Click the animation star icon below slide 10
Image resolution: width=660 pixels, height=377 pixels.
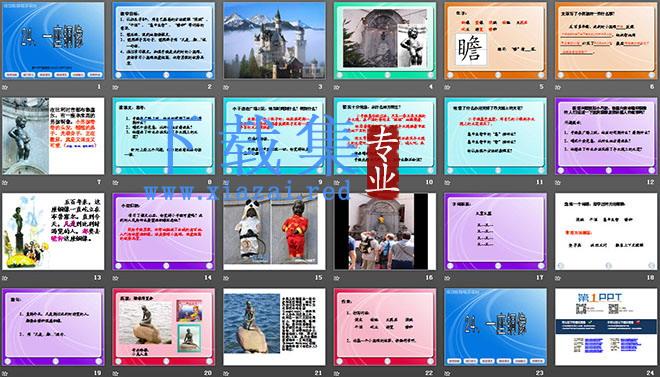click(x=337, y=183)
